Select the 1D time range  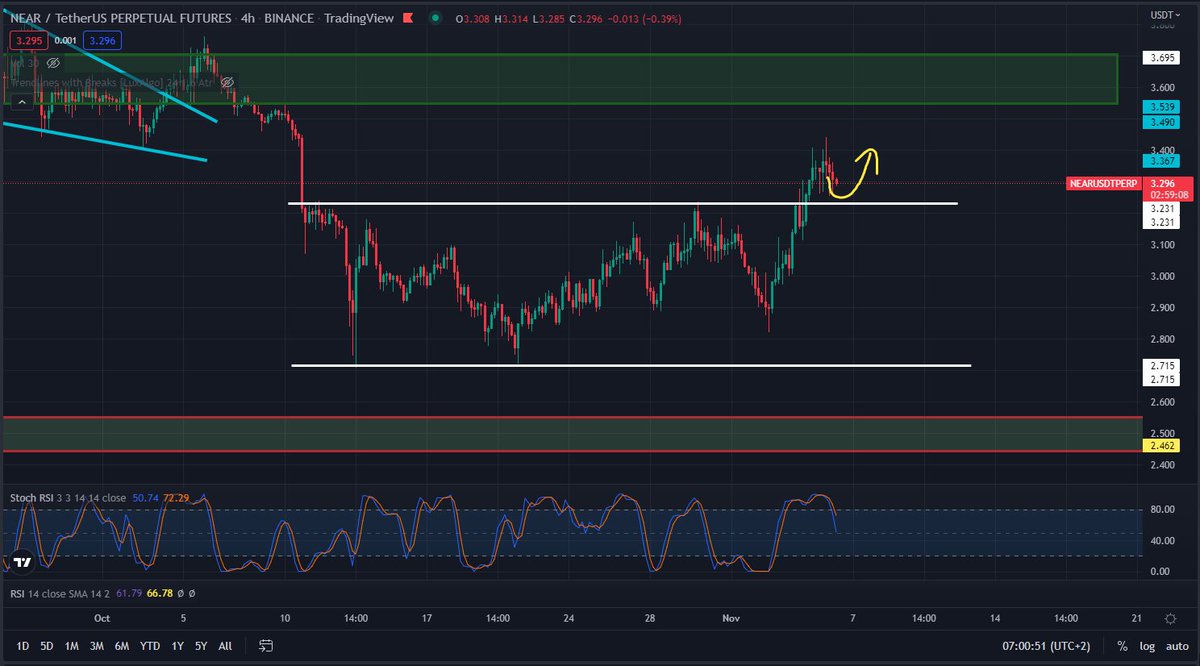(x=22, y=646)
